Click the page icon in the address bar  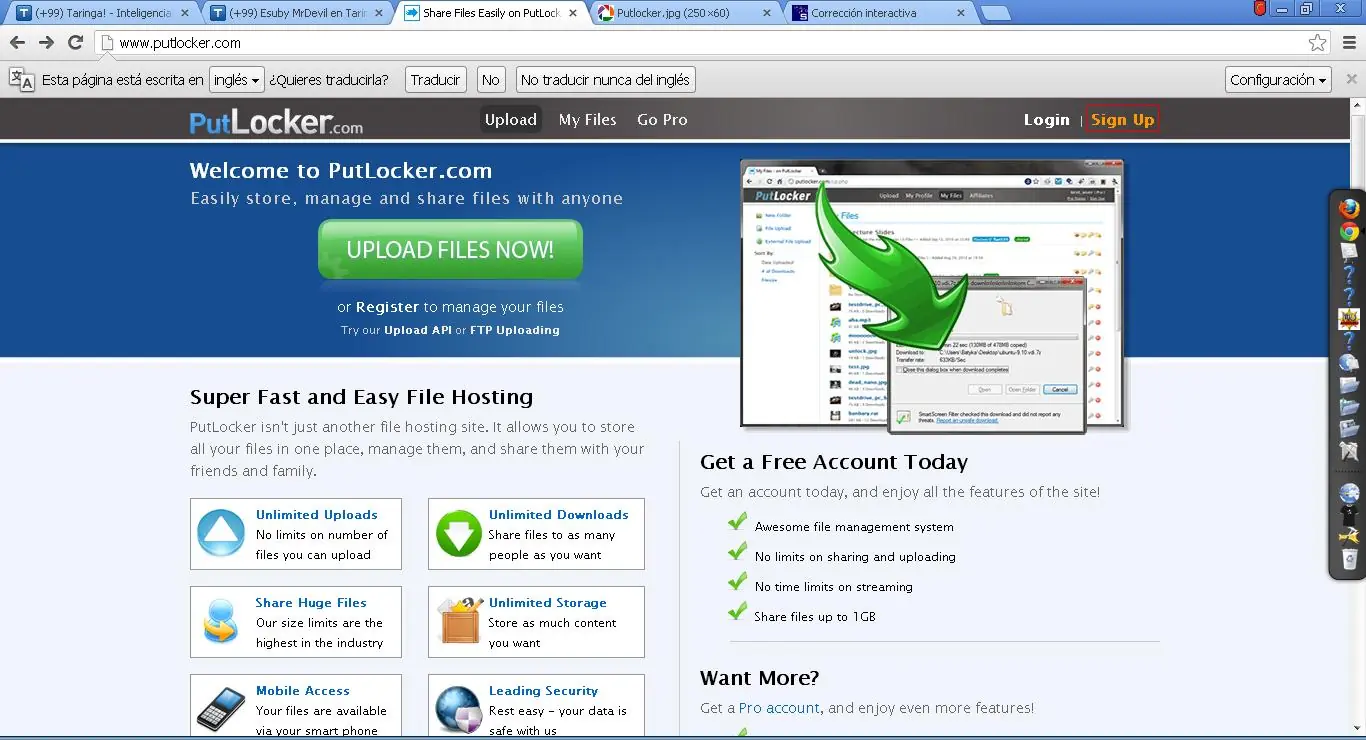(x=107, y=43)
